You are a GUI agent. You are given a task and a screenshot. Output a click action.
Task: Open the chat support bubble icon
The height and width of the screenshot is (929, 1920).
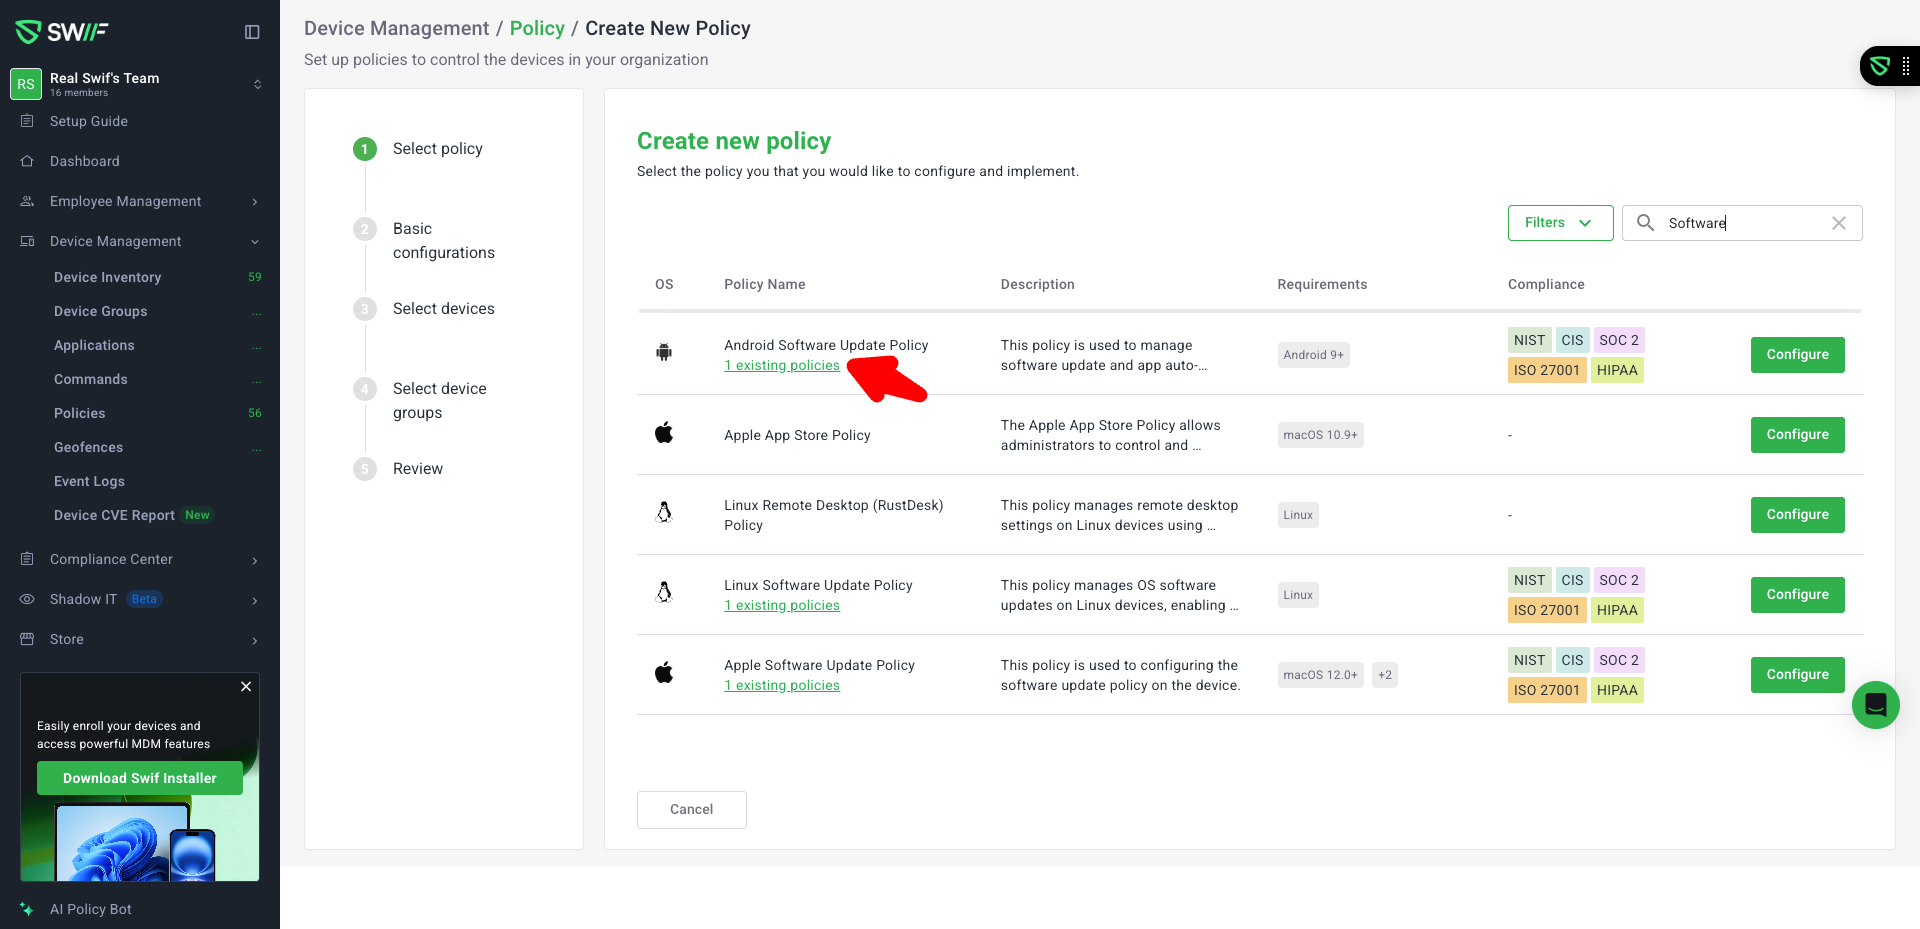pyautogui.click(x=1875, y=705)
